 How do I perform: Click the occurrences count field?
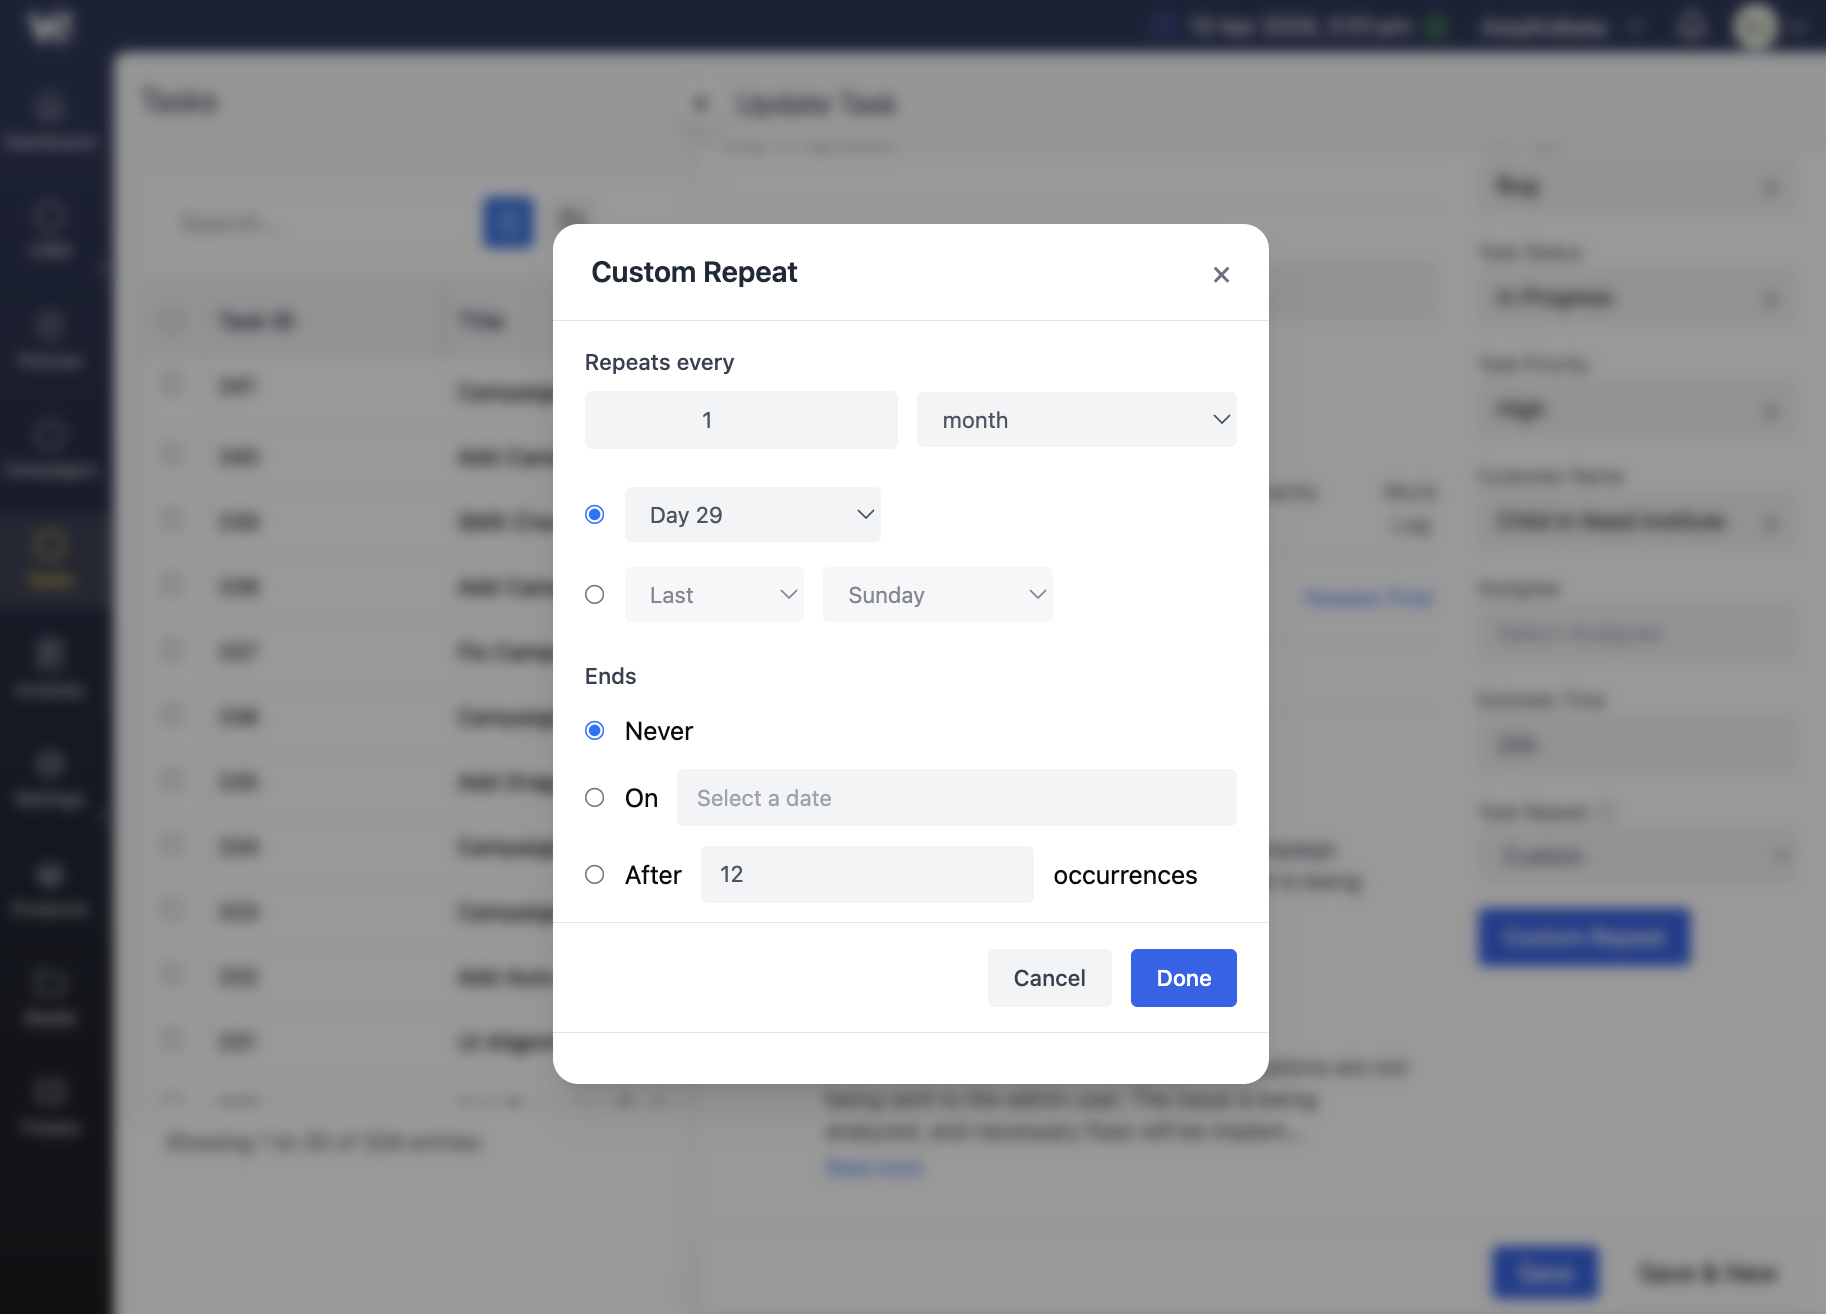click(x=866, y=875)
